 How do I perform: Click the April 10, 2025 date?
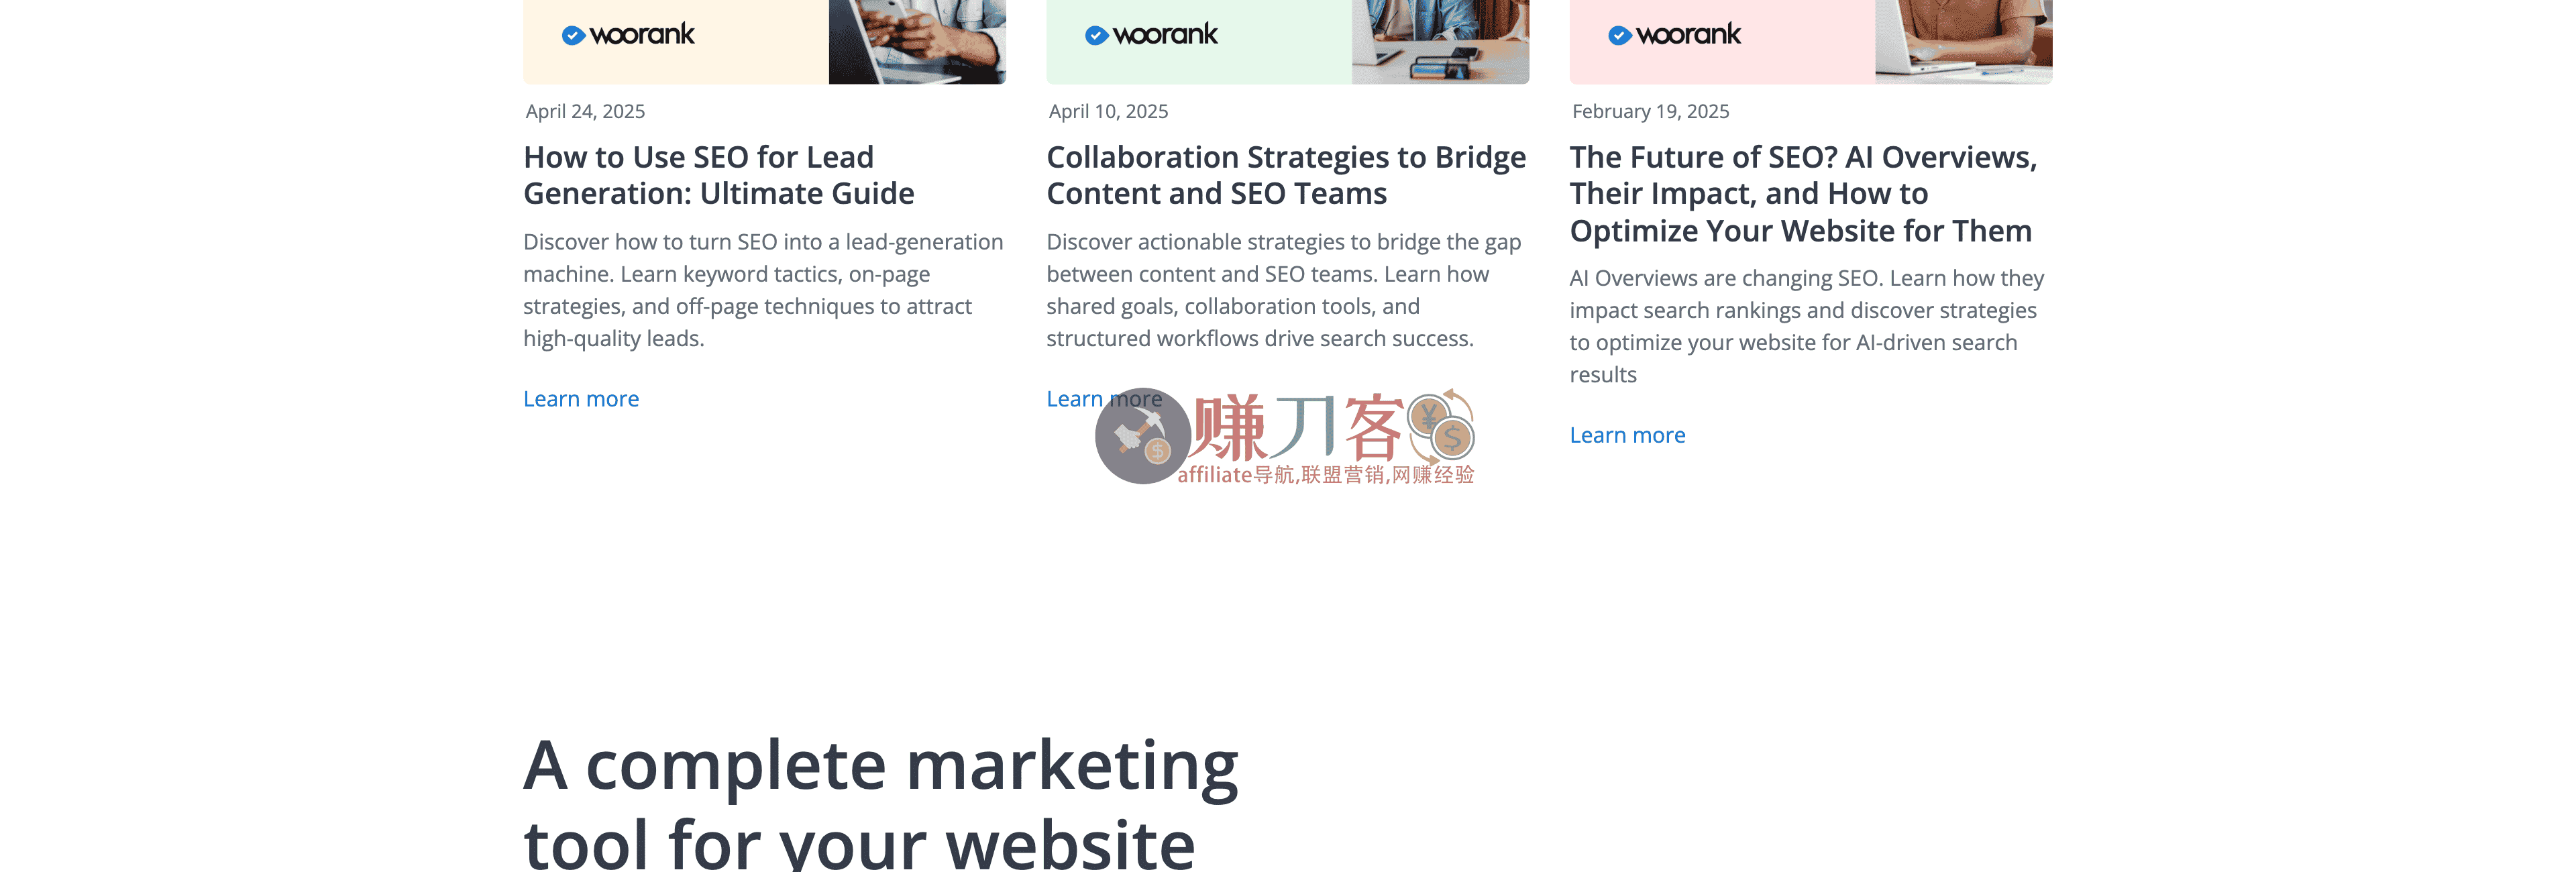pyautogui.click(x=1108, y=111)
